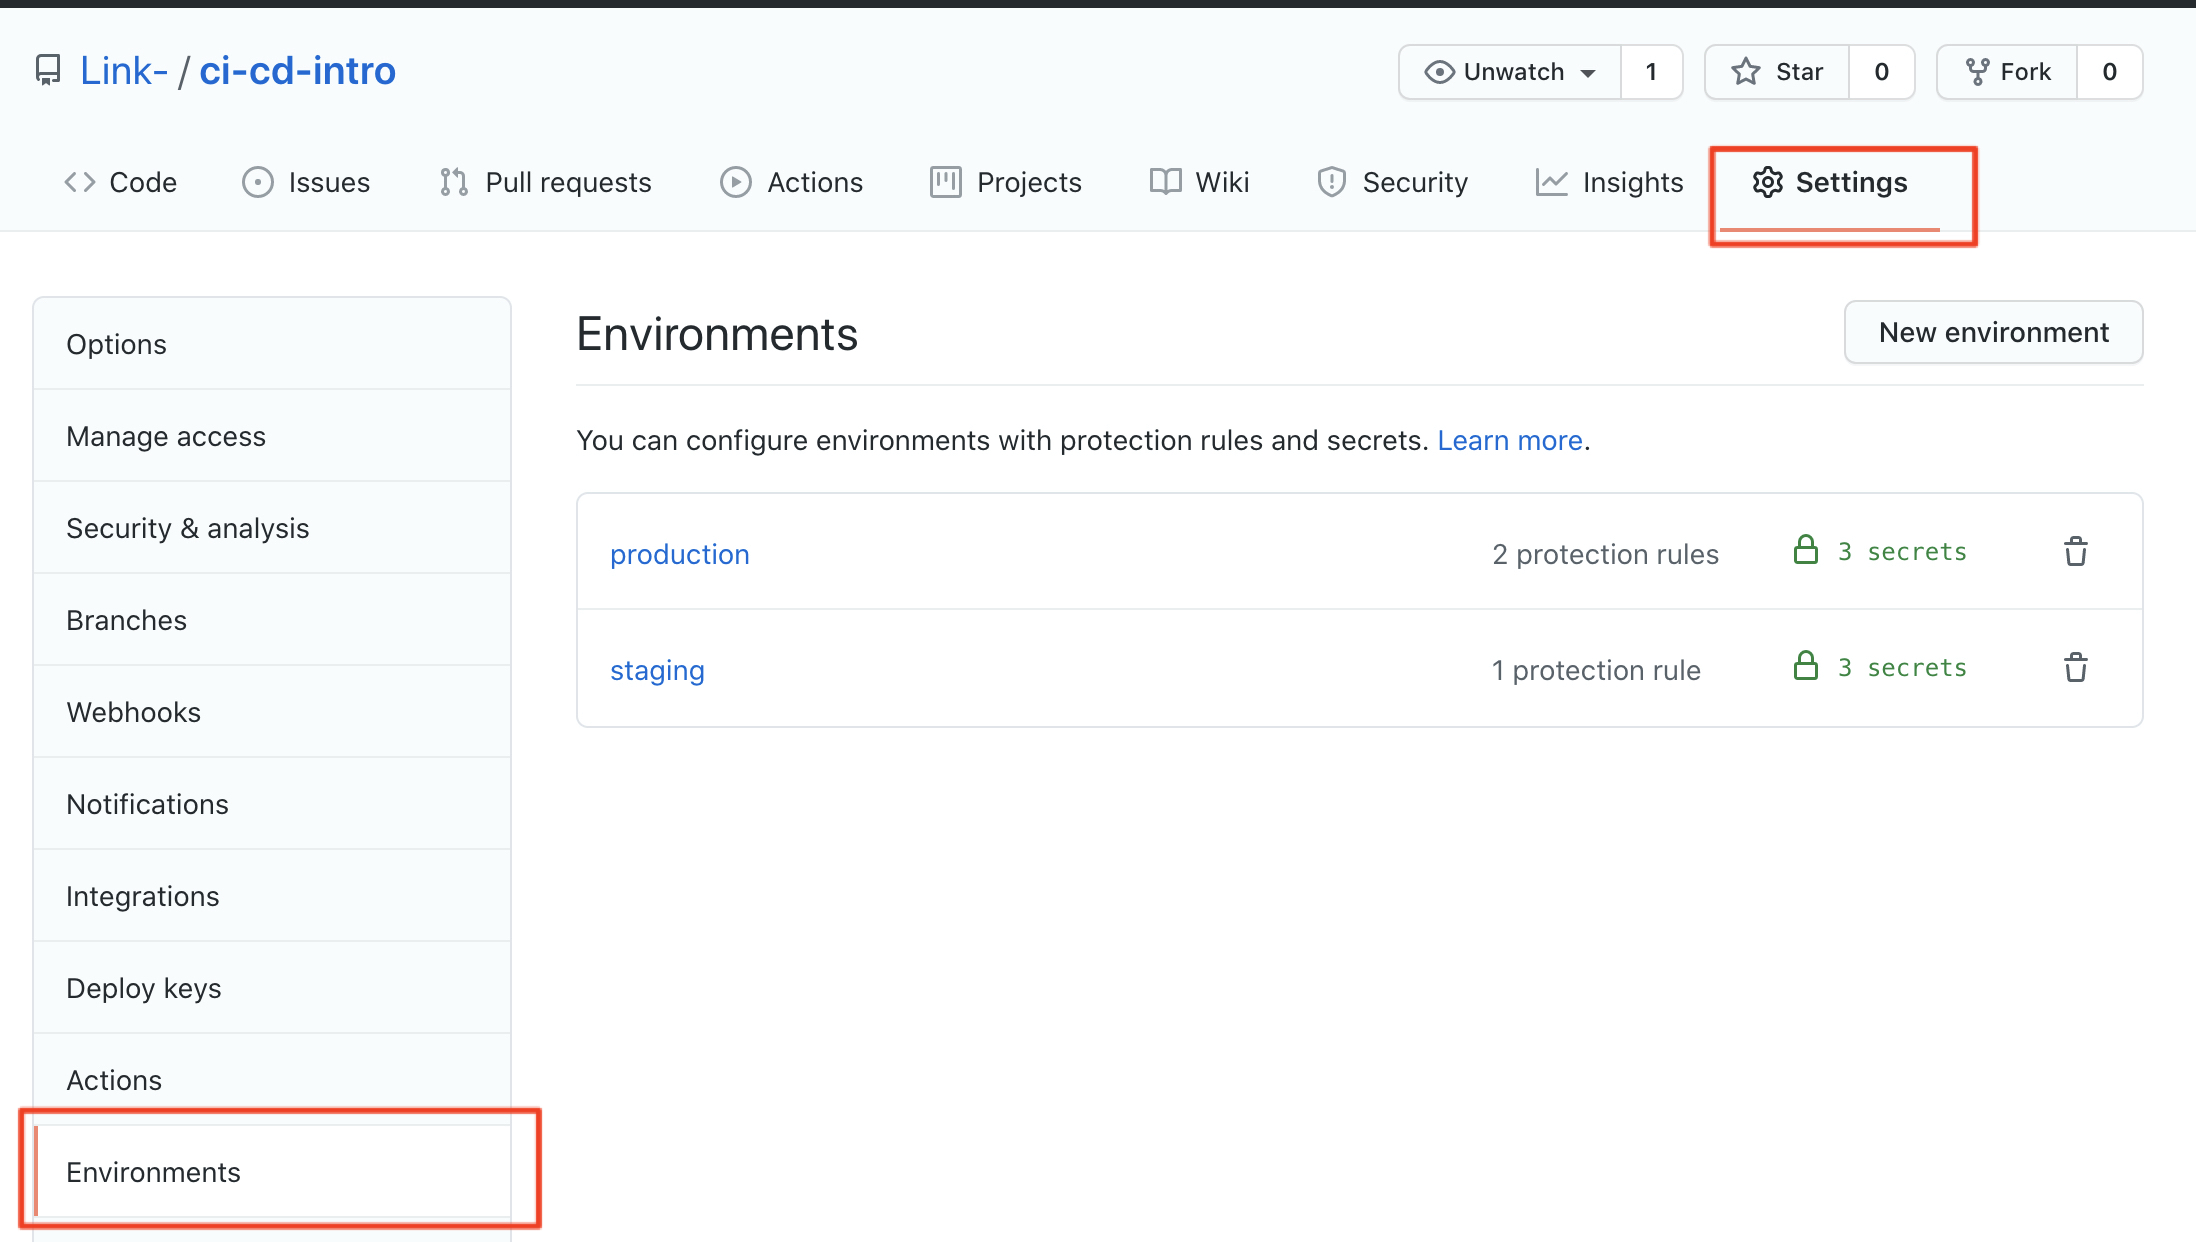
Task: Click the Actions play icon in the top navigation
Action: click(735, 182)
